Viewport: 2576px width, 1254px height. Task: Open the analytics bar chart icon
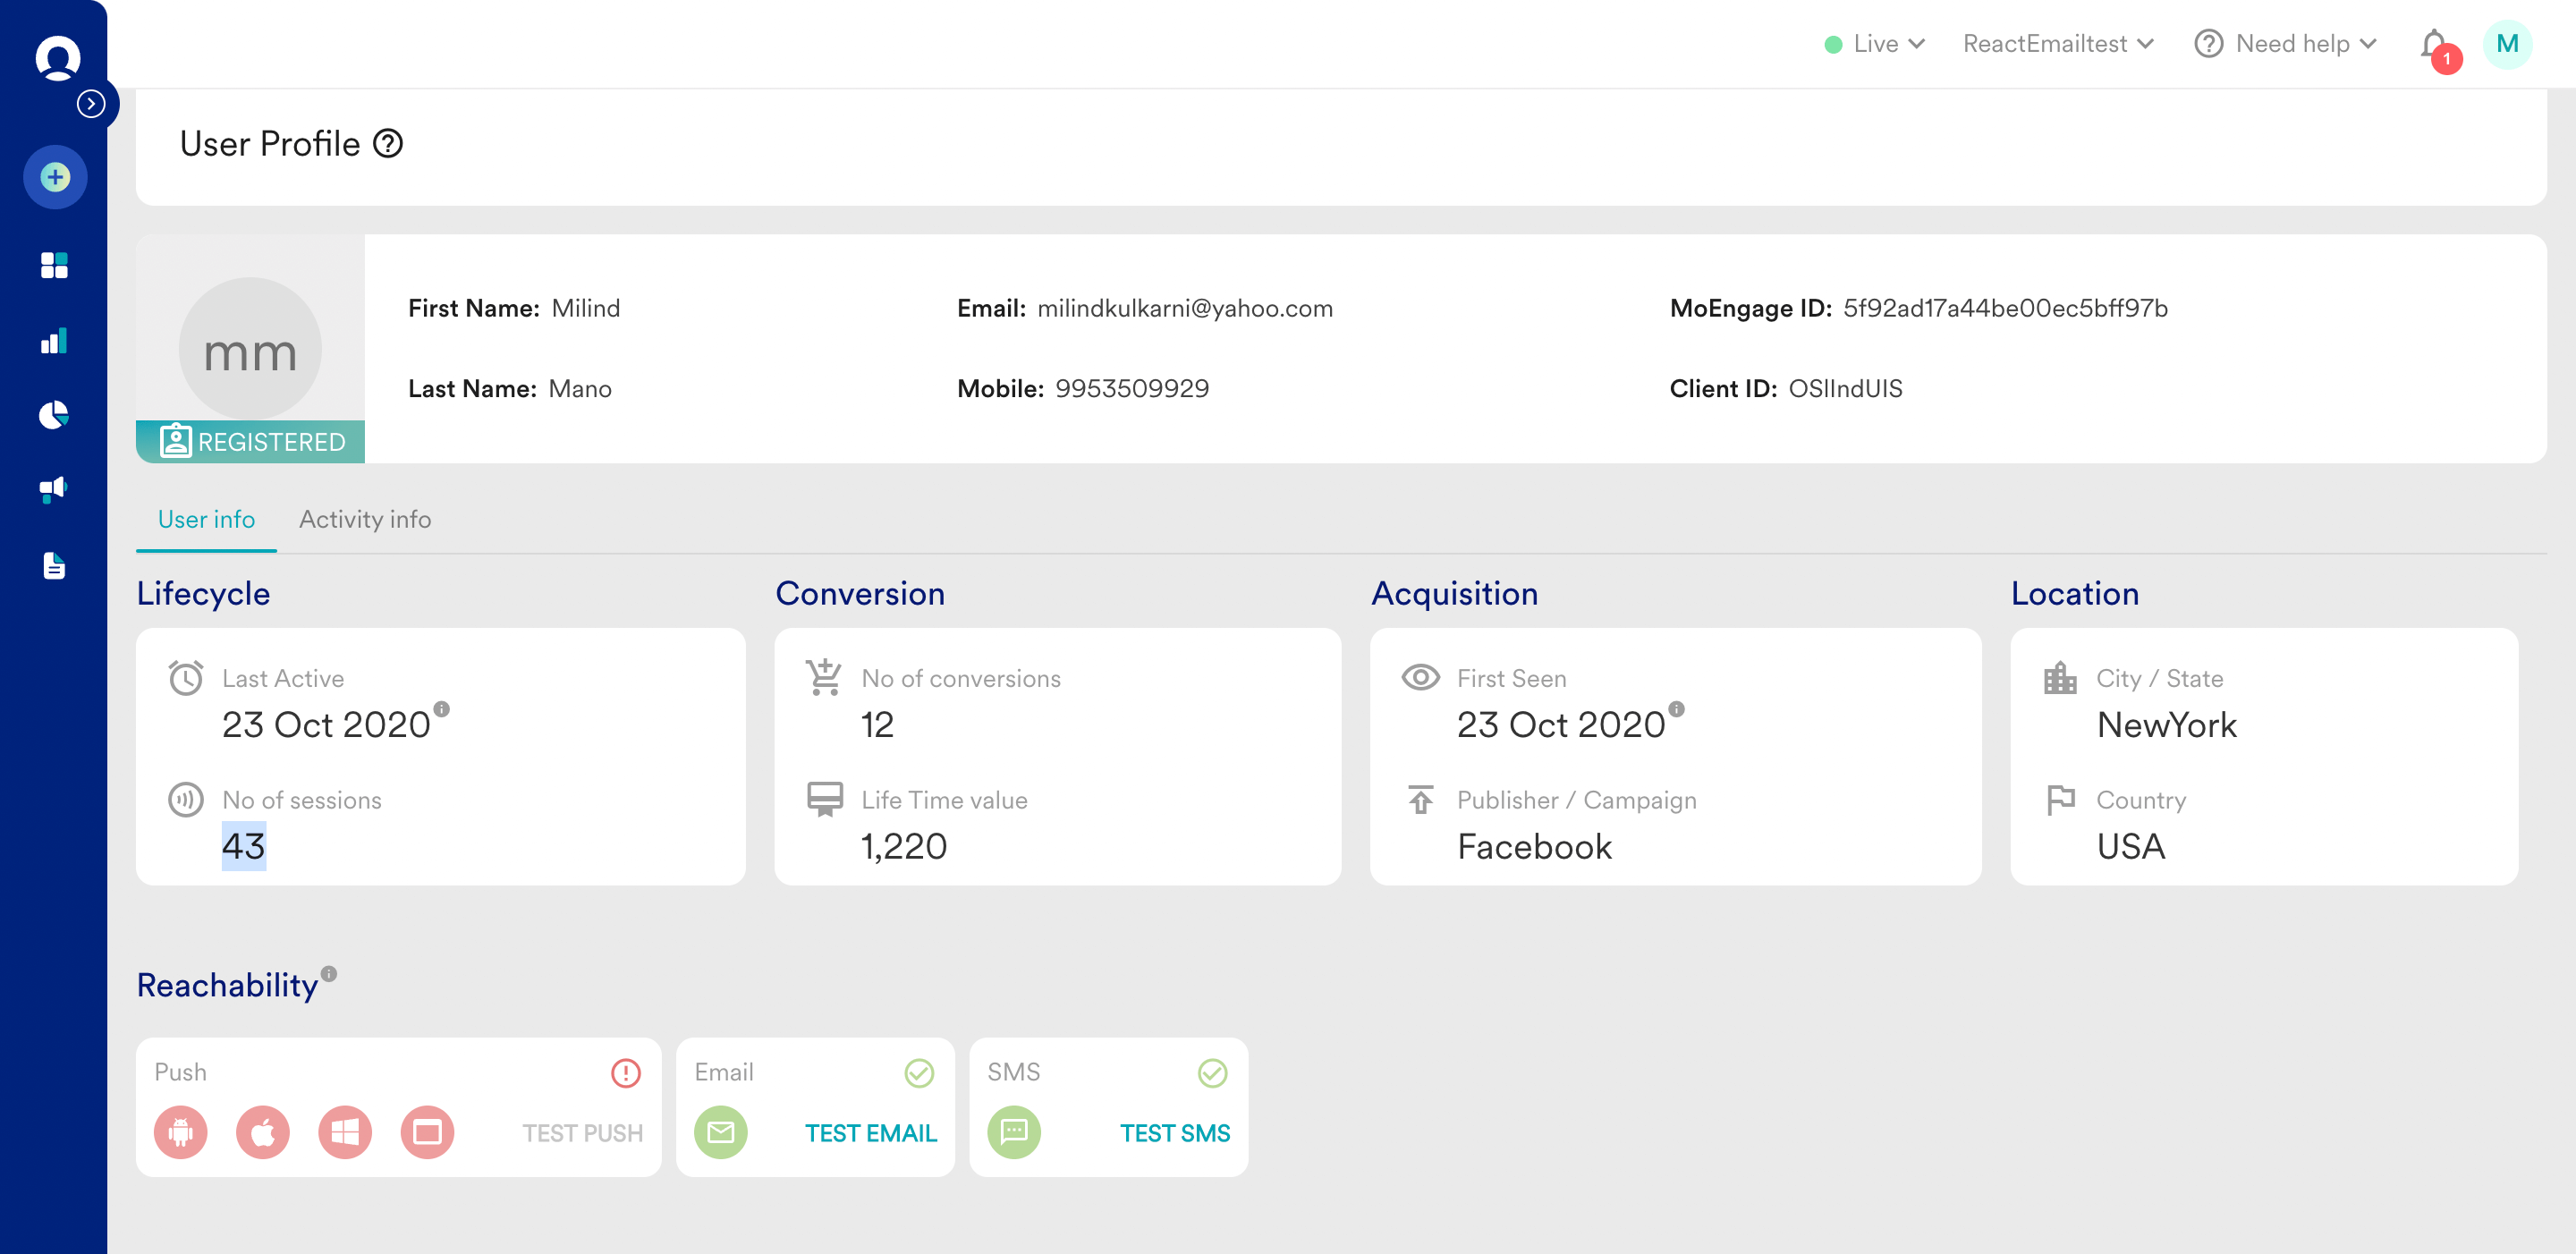(55, 340)
